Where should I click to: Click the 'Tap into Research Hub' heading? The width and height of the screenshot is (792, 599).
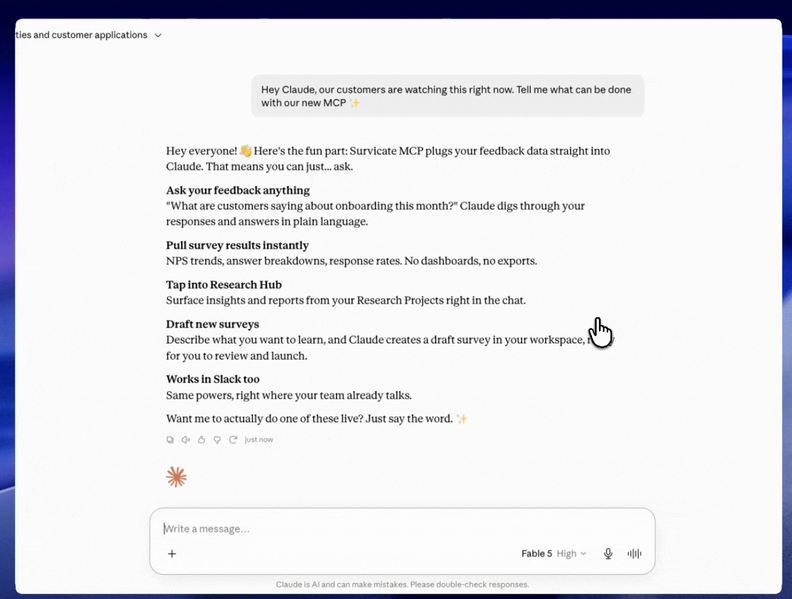tap(224, 285)
